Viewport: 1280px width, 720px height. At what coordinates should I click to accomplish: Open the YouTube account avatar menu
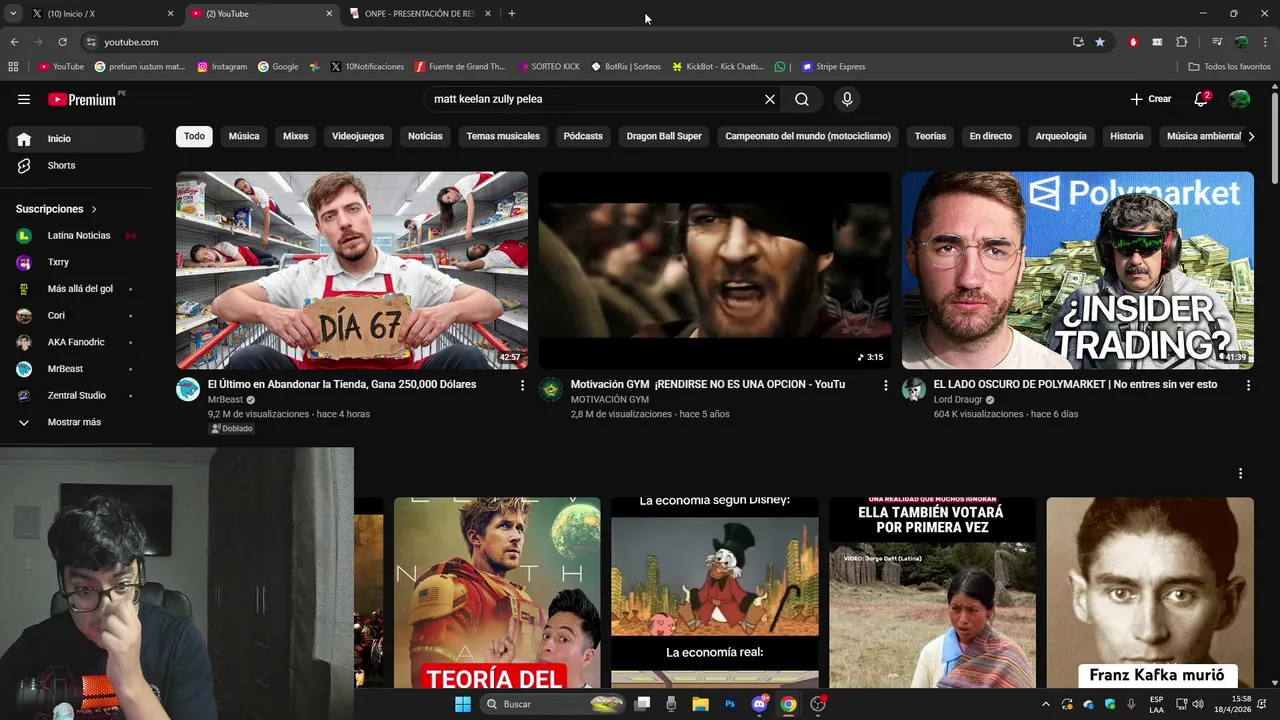tap(1239, 99)
